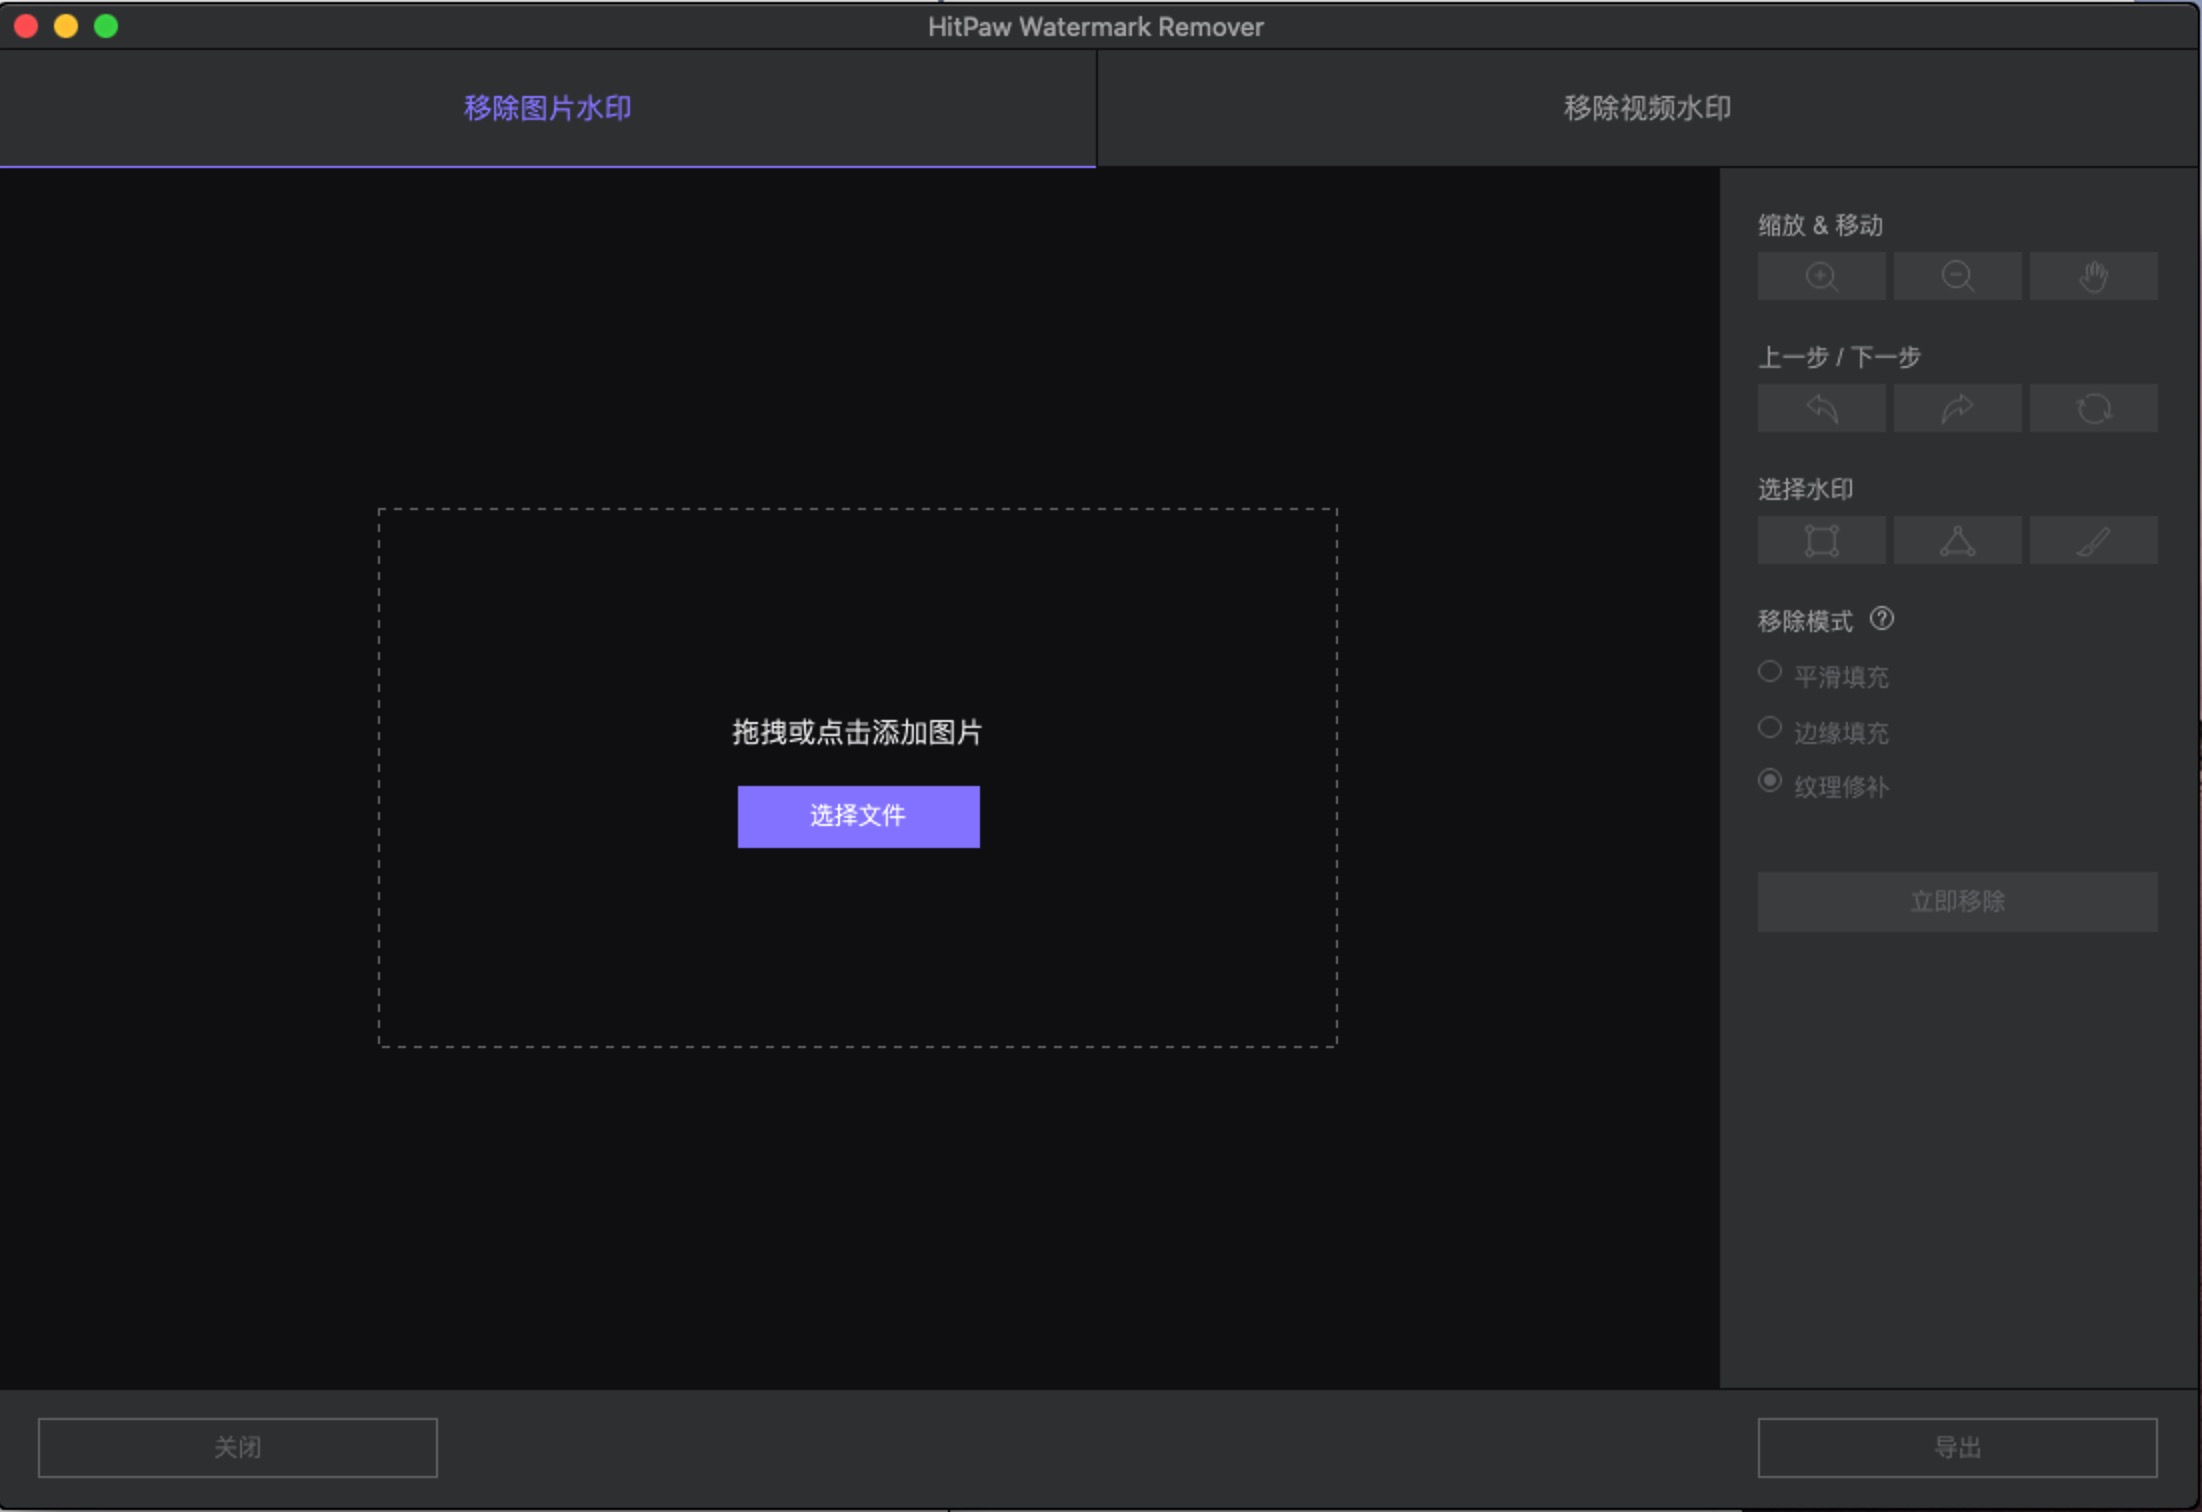This screenshot has width=2202, height=1512.
Task: Select the rectangle marquee selection tool
Action: click(x=1821, y=540)
